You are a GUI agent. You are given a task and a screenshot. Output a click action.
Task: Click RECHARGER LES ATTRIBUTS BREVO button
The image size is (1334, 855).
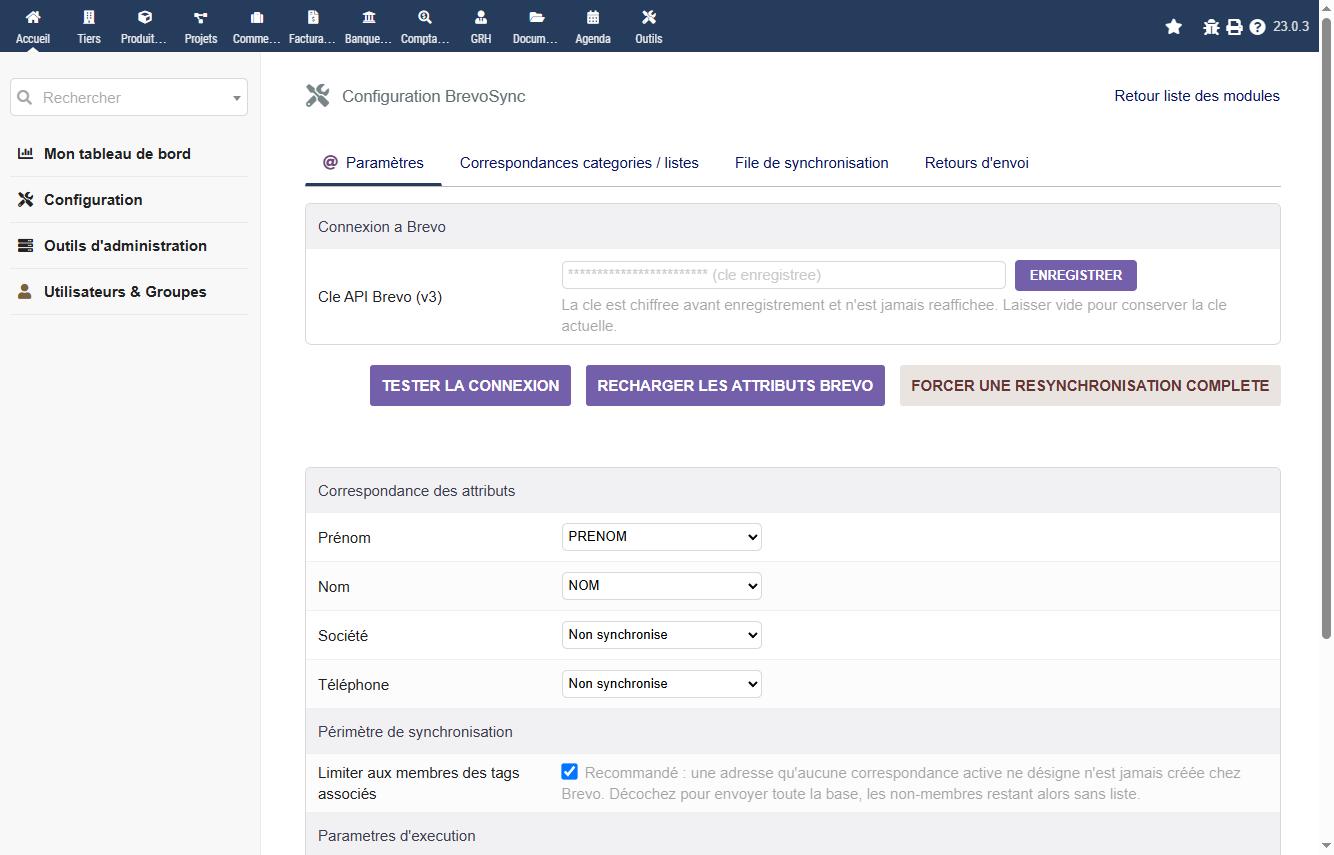[x=735, y=385]
